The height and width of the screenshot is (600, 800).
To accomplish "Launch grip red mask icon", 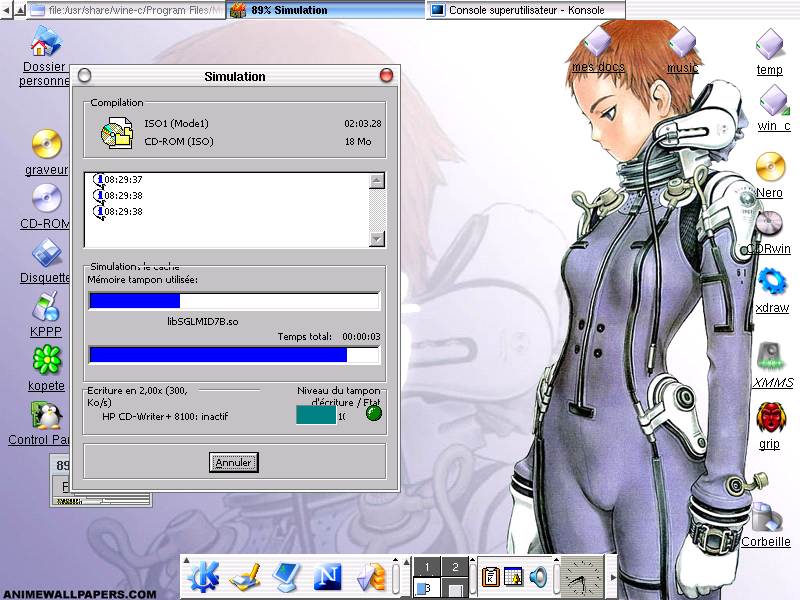I will click(770, 417).
